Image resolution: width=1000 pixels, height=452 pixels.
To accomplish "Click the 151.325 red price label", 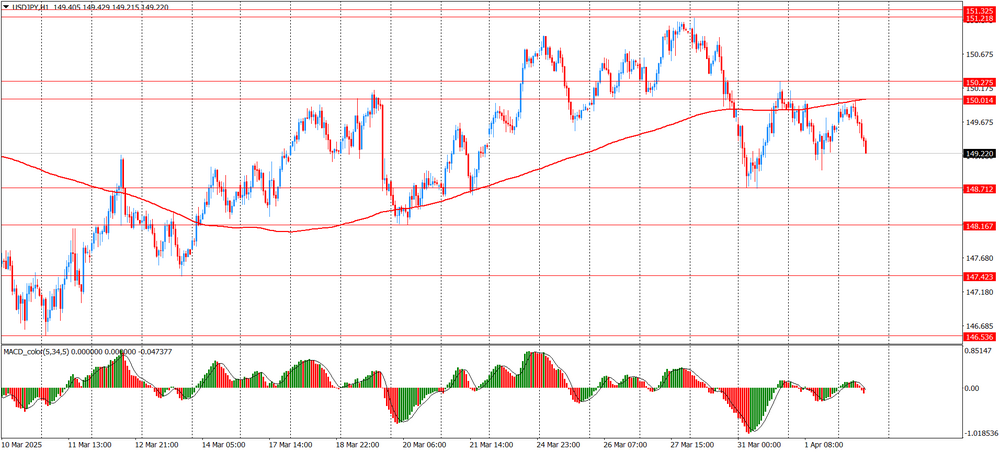I will [979, 10].
